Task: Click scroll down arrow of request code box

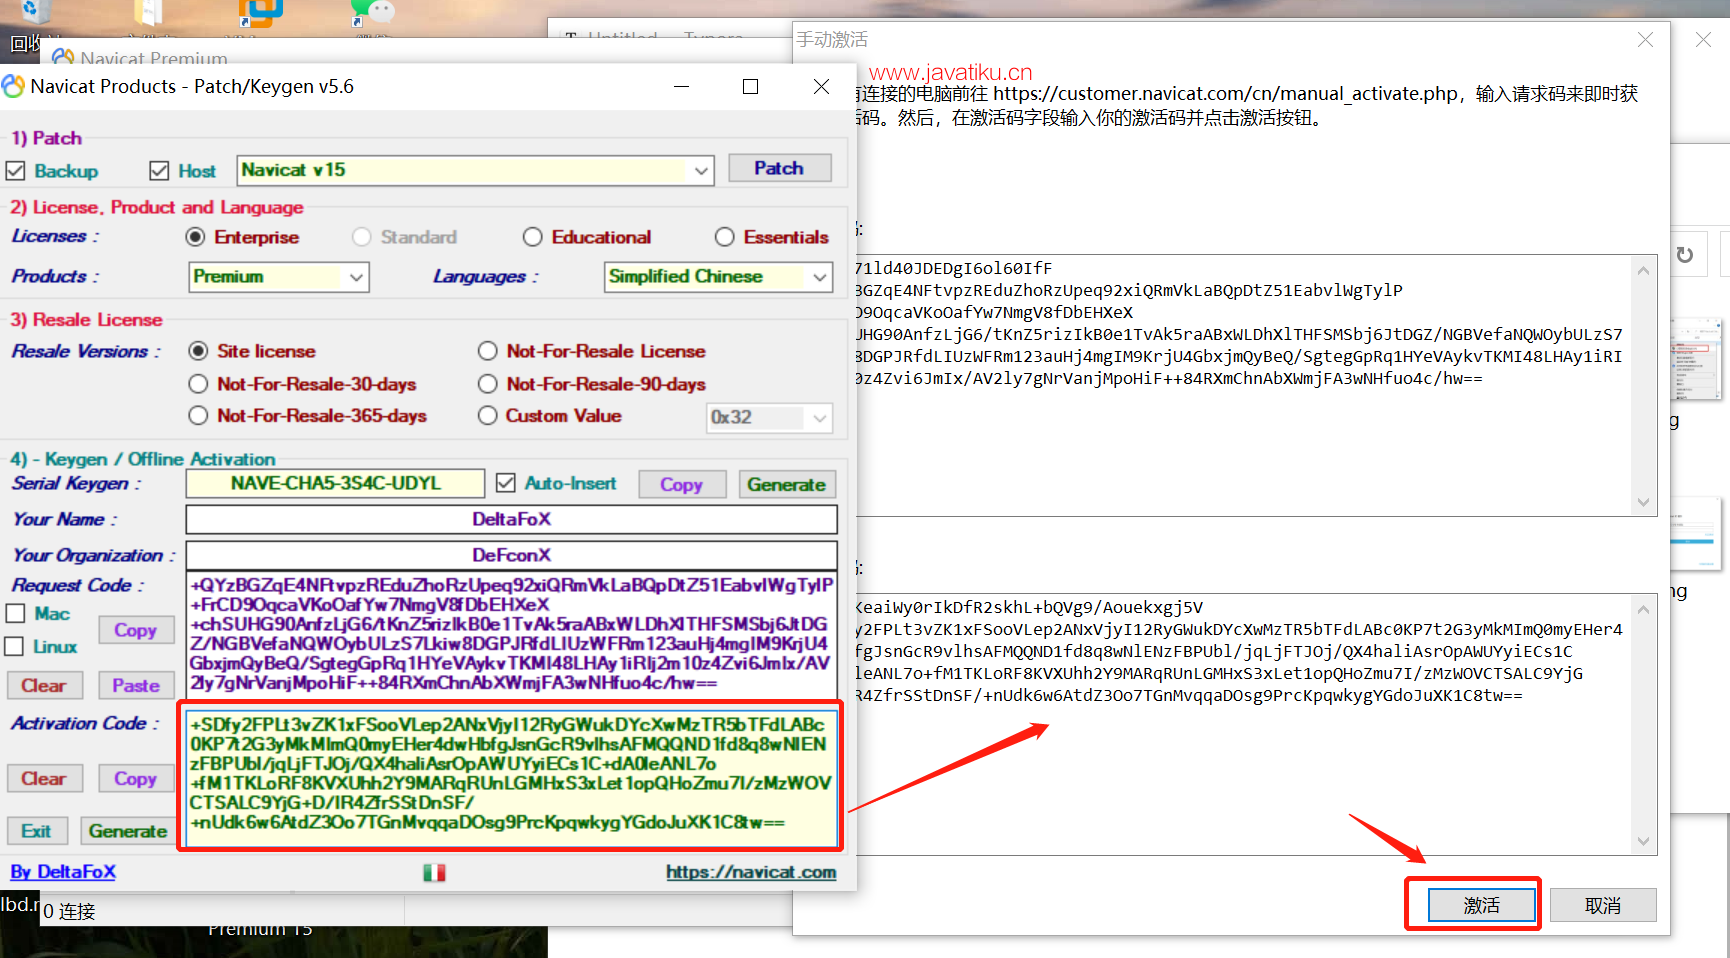Action: pyautogui.click(x=1643, y=502)
